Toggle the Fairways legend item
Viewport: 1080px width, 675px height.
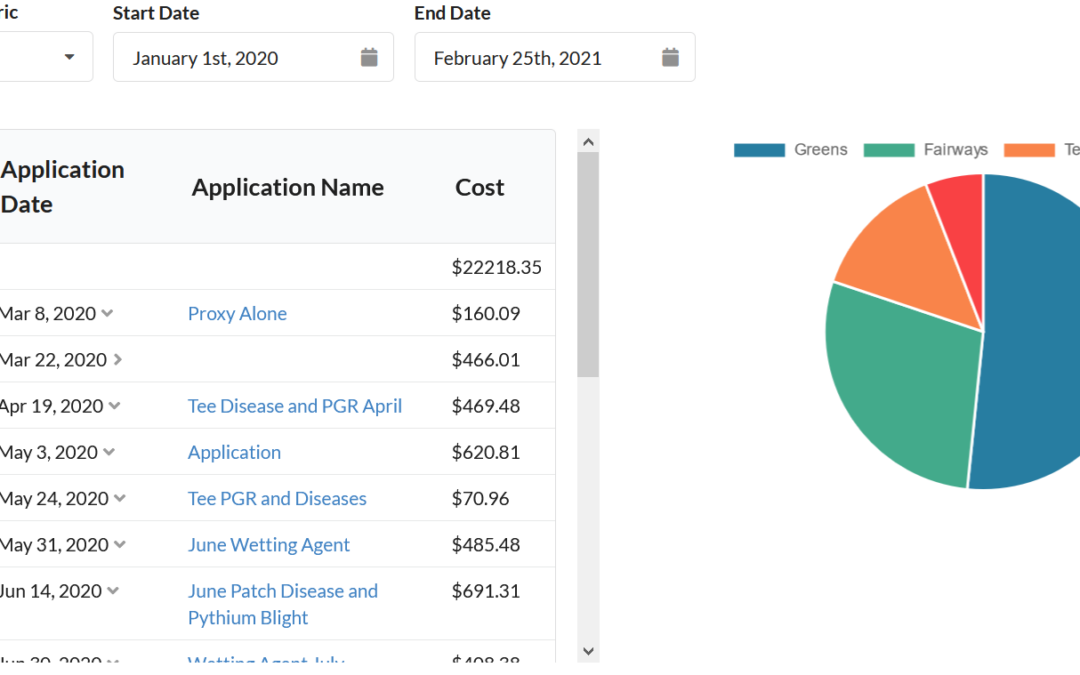click(x=925, y=150)
